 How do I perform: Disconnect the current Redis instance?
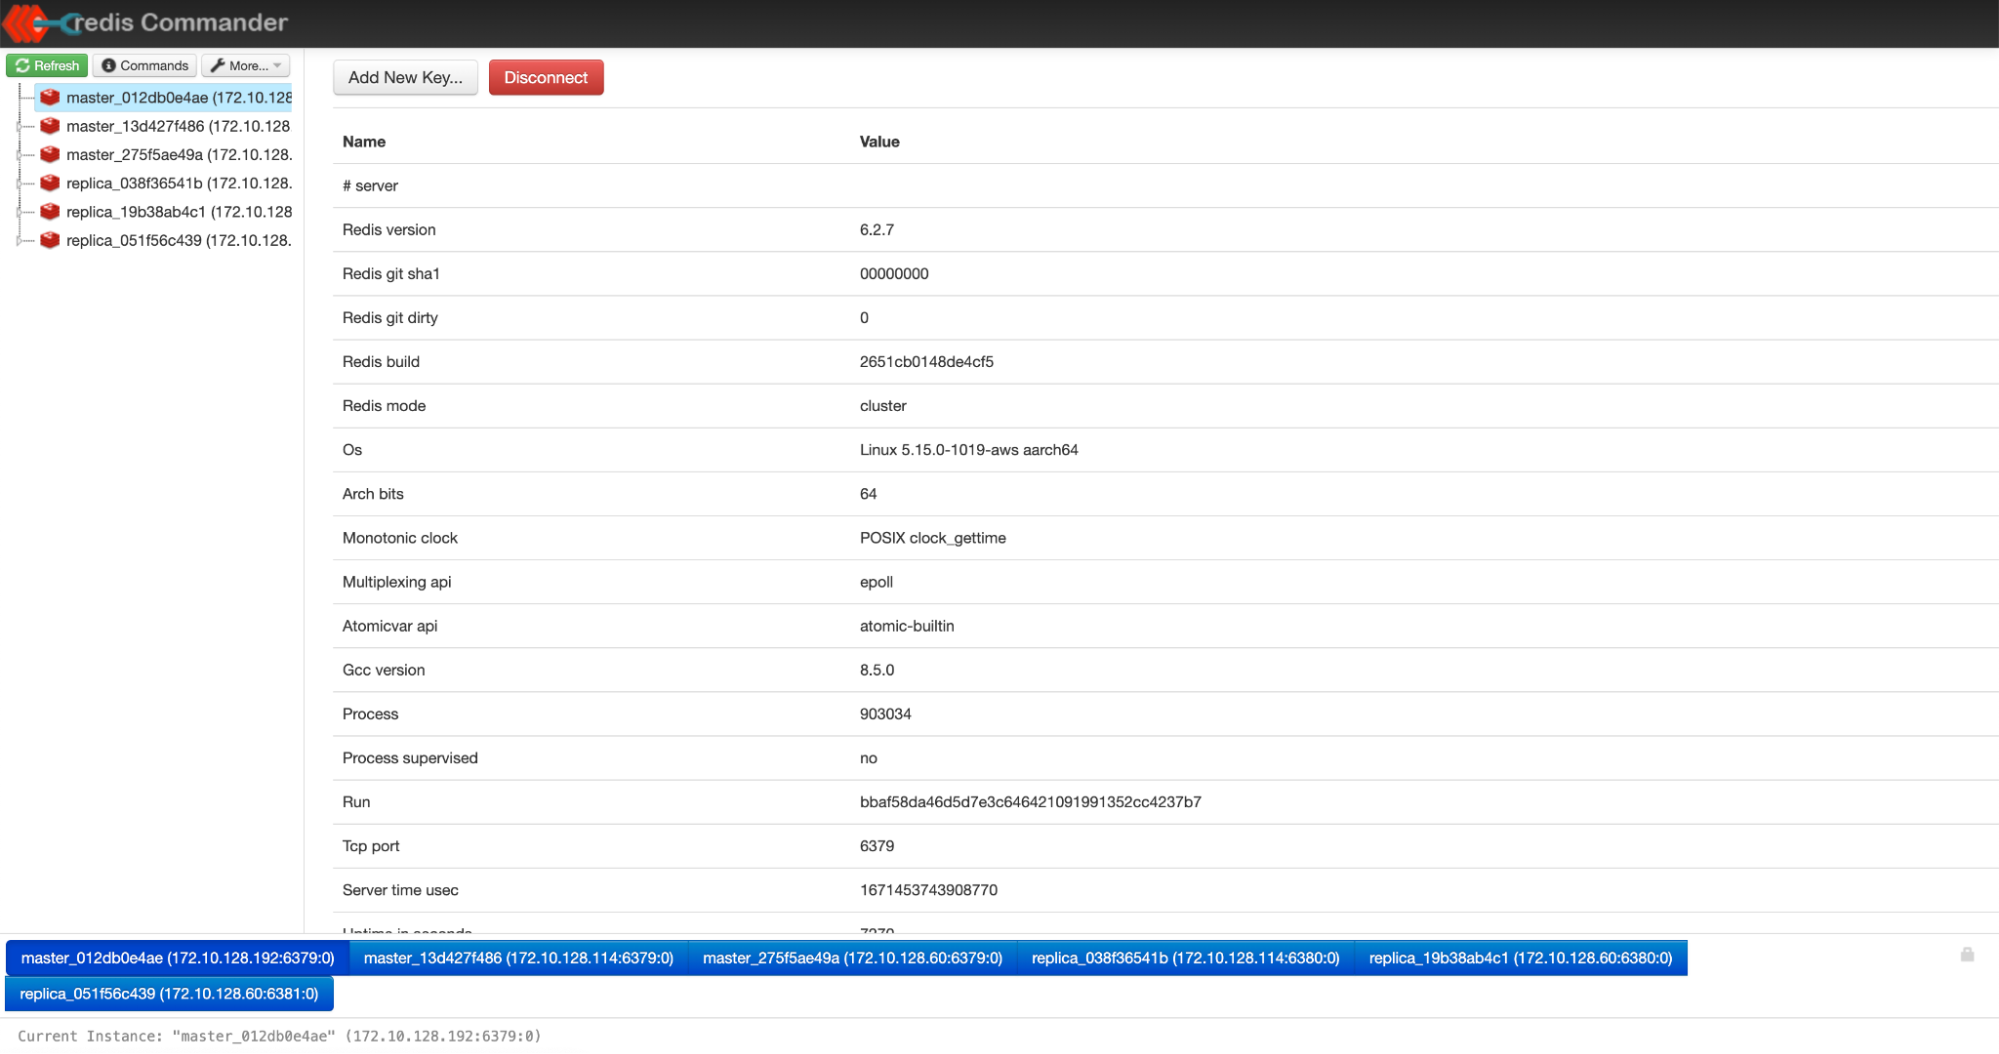546,77
